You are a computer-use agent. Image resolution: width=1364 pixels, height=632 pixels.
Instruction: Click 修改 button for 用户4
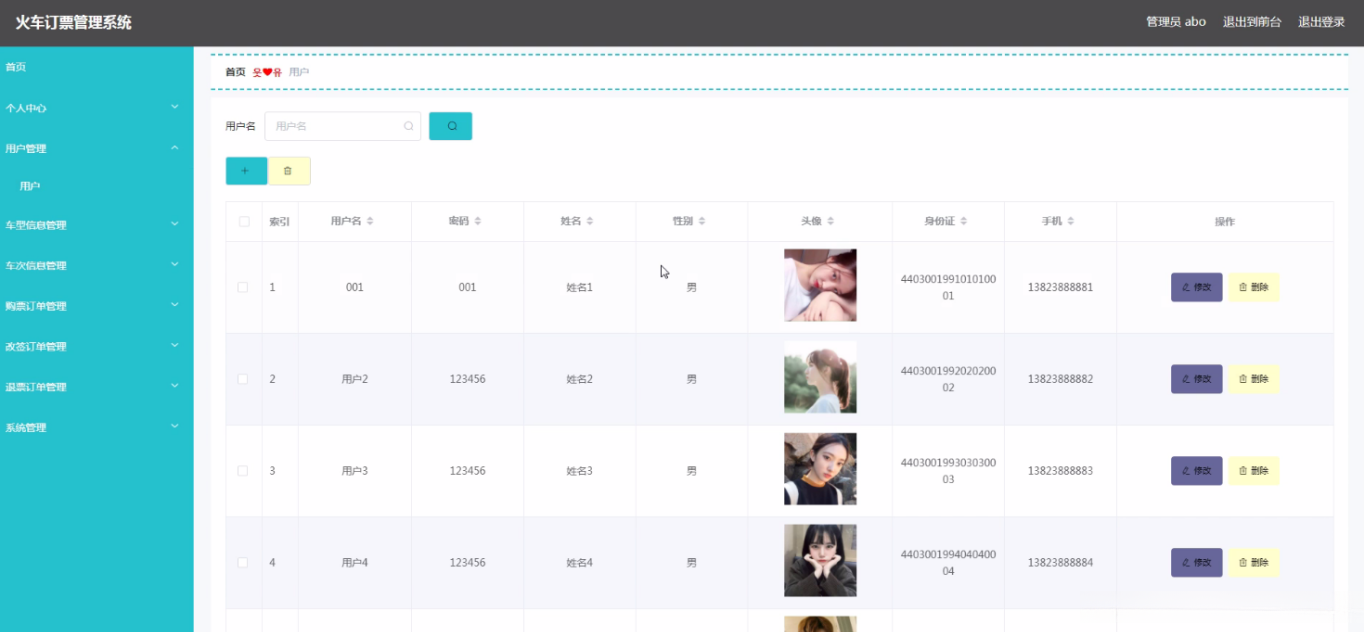pos(1196,563)
